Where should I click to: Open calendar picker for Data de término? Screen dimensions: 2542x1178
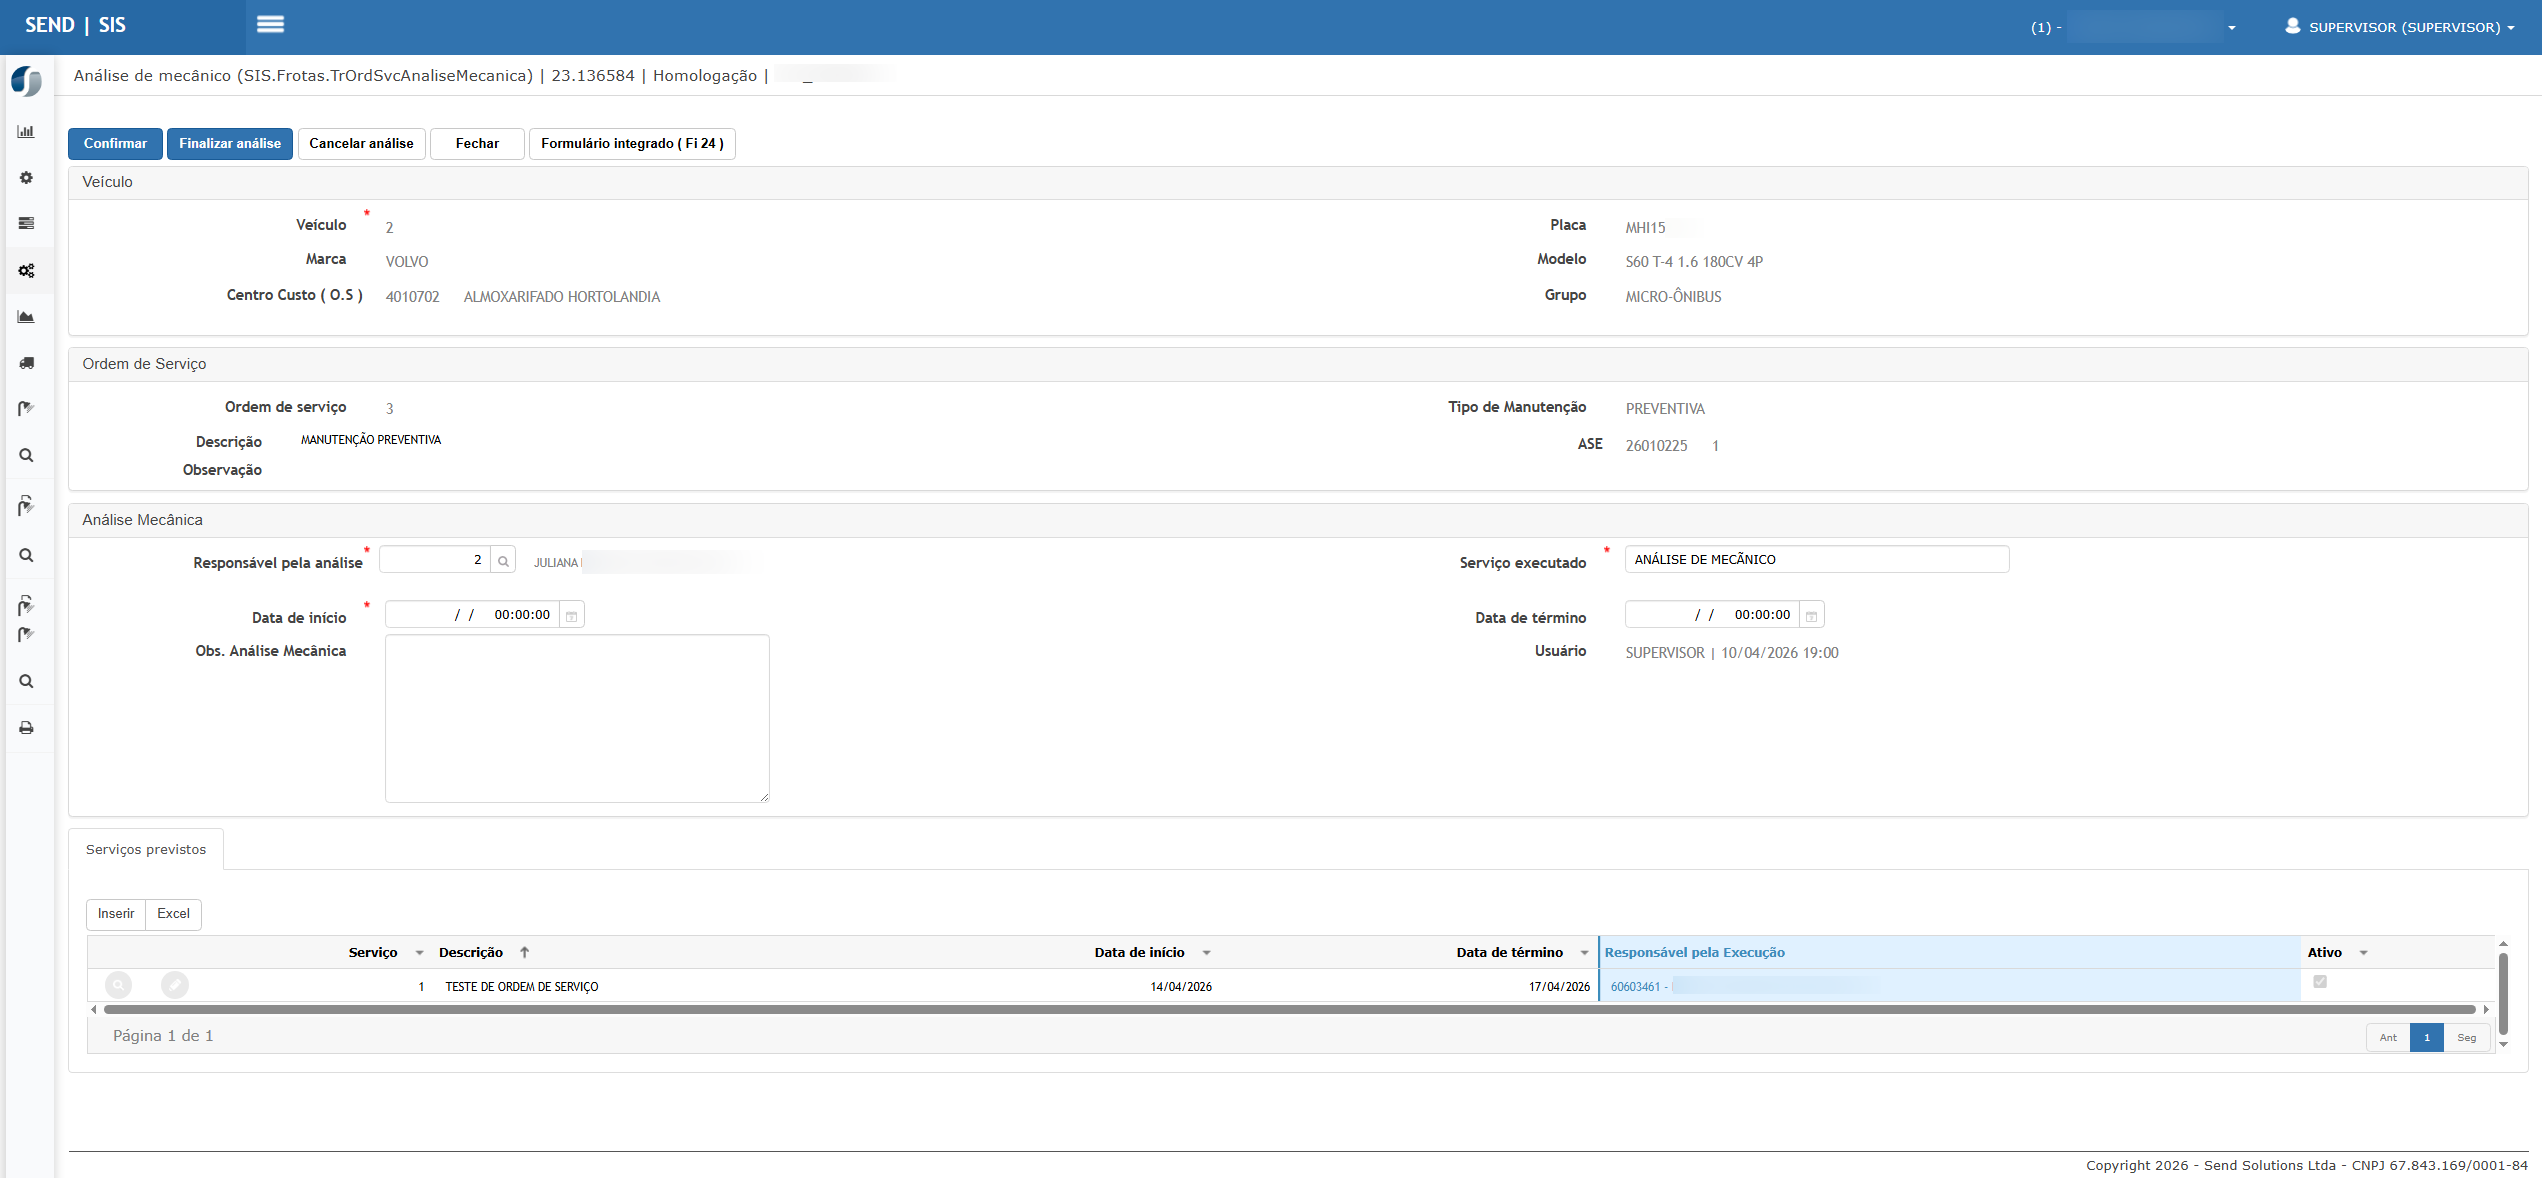click(1811, 616)
